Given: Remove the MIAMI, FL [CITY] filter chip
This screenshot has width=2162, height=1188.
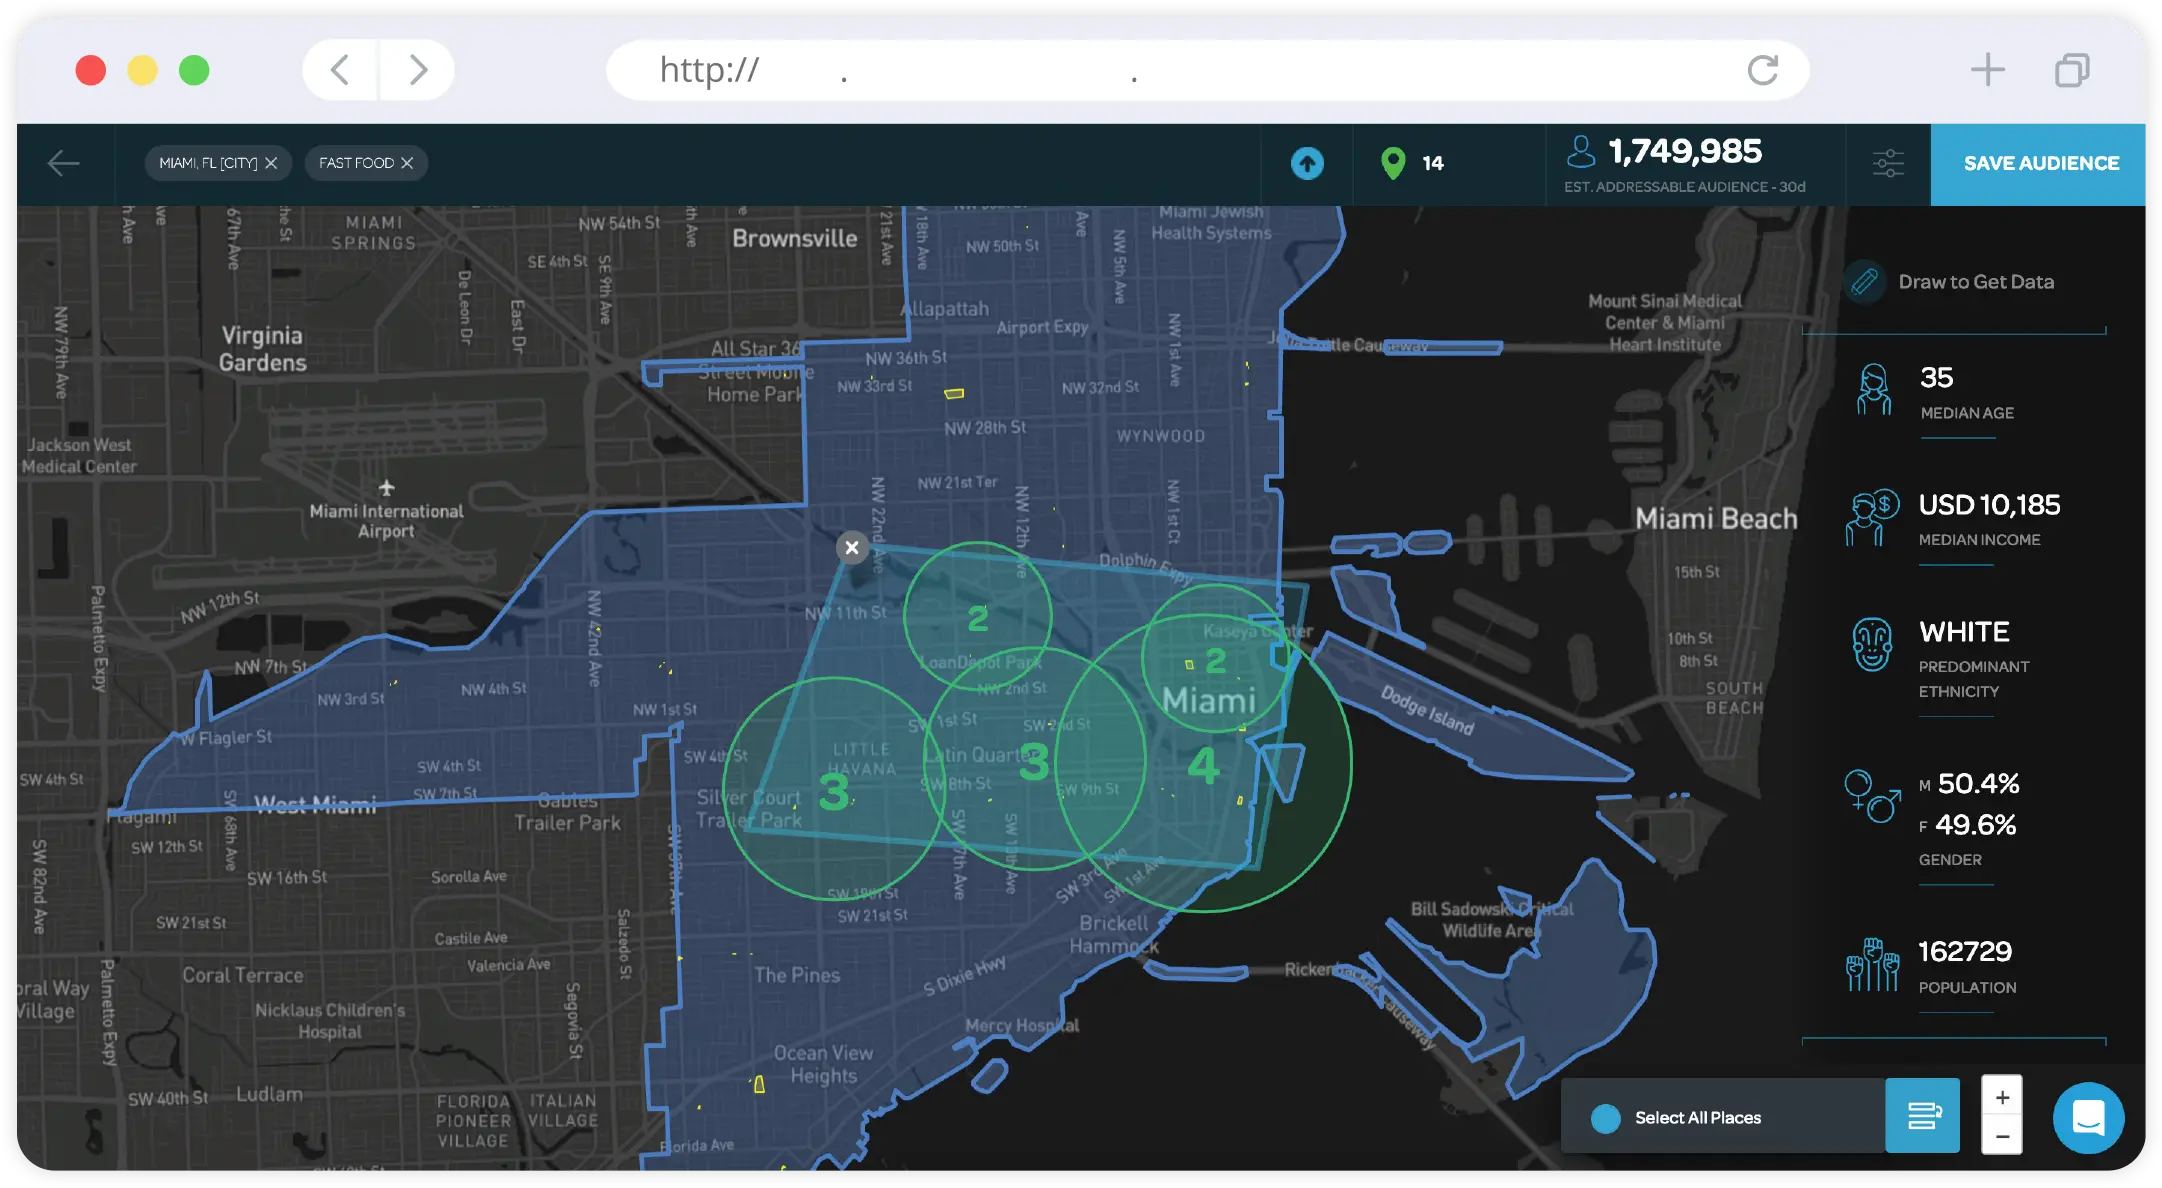Looking at the screenshot, I should pos(271,163).
